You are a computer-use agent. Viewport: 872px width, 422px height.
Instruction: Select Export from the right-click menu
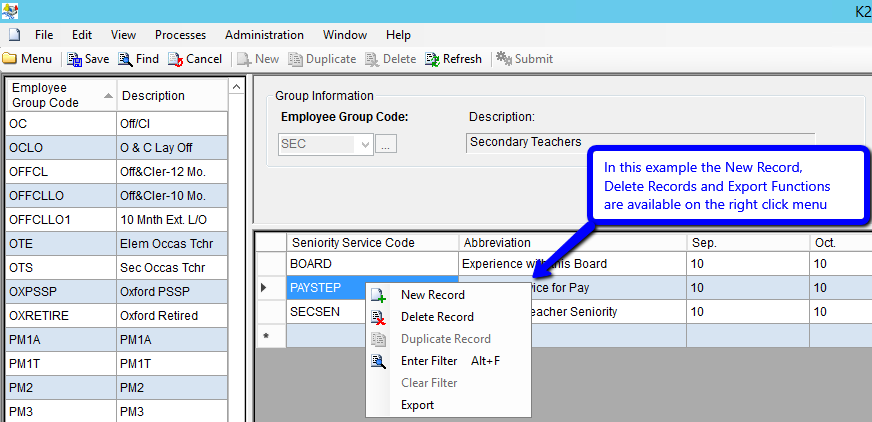click(417, 405)
